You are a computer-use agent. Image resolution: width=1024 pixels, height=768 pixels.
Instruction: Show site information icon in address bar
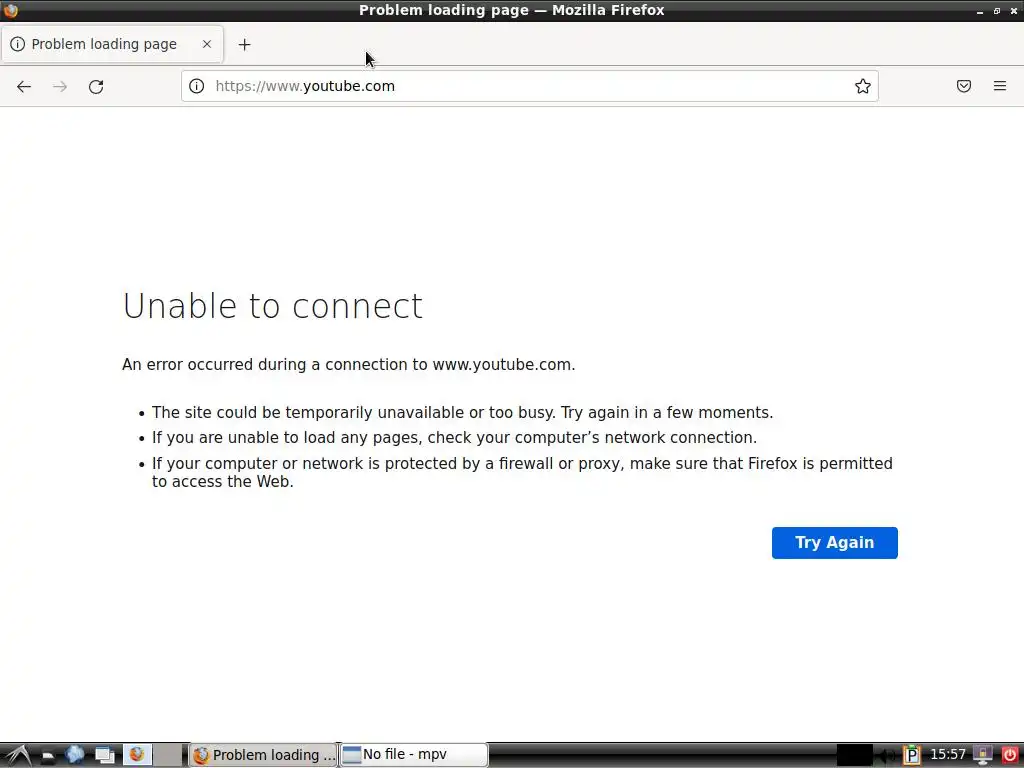coord(197,86)
